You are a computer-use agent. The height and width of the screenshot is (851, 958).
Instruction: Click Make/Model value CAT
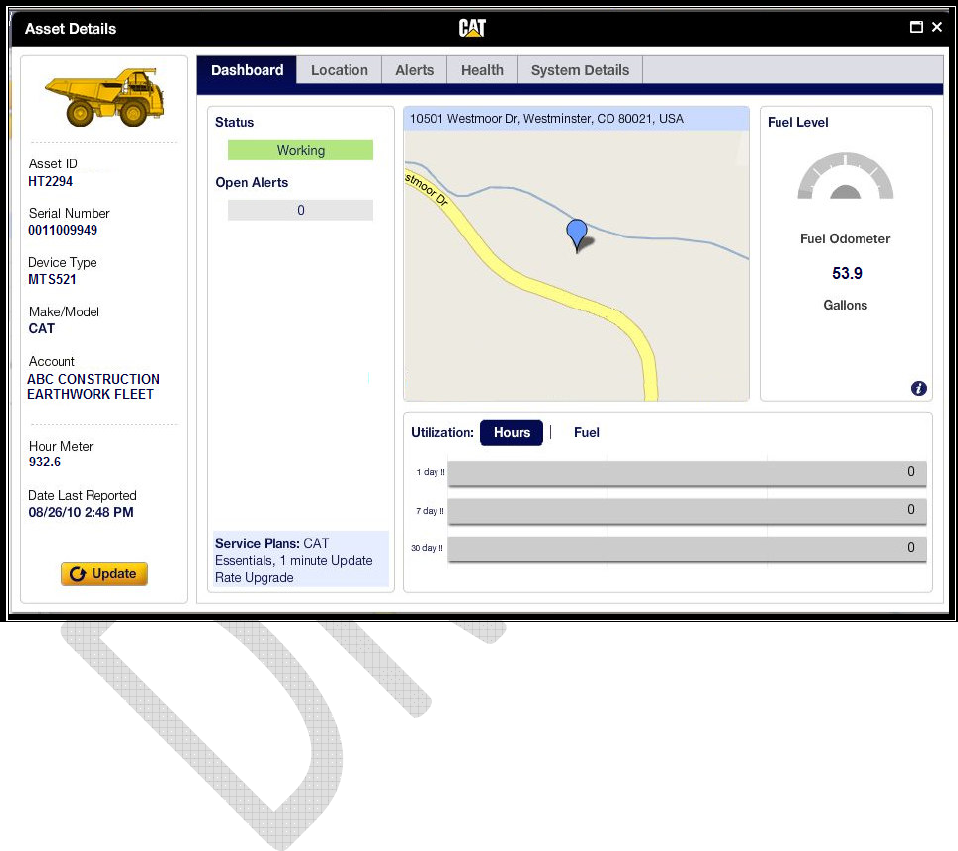click(x=42, y=328)
